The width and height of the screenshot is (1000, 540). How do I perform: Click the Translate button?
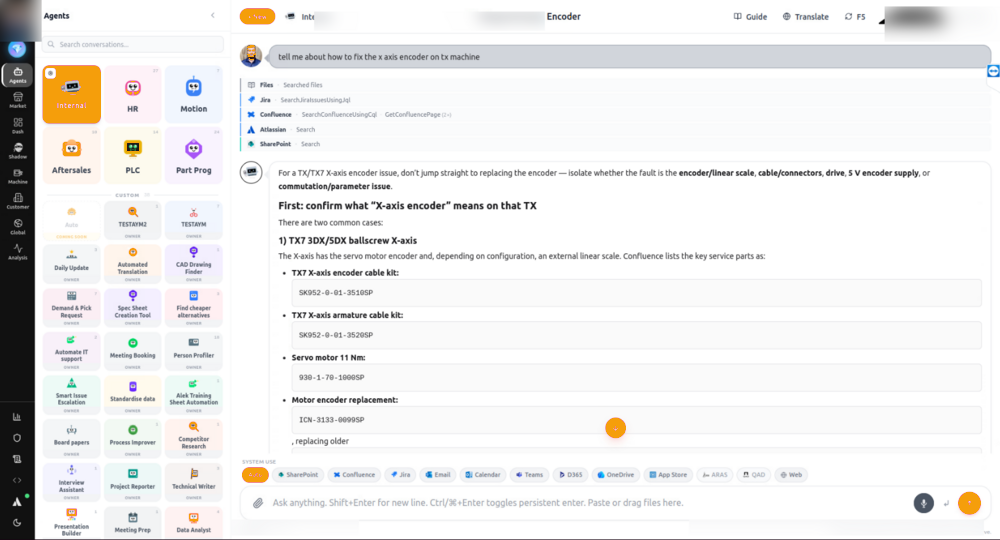pos(805,17)
